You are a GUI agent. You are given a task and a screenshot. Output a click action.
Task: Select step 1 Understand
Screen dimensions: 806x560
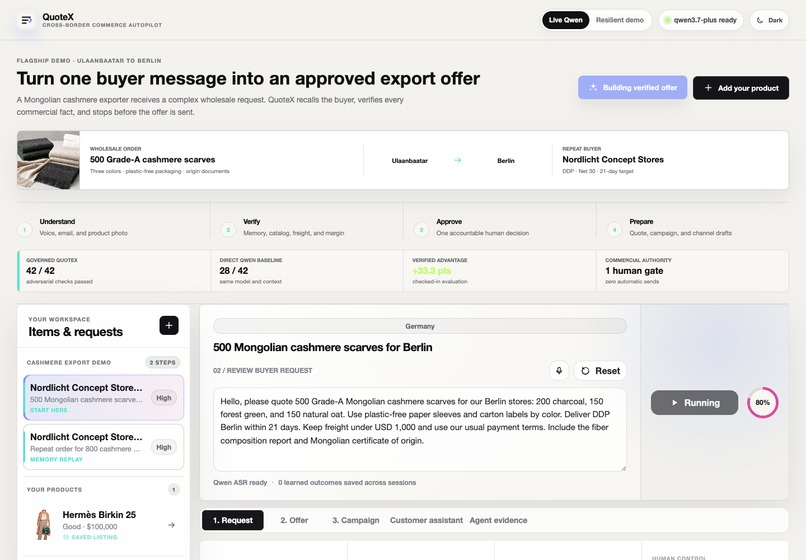114,227
